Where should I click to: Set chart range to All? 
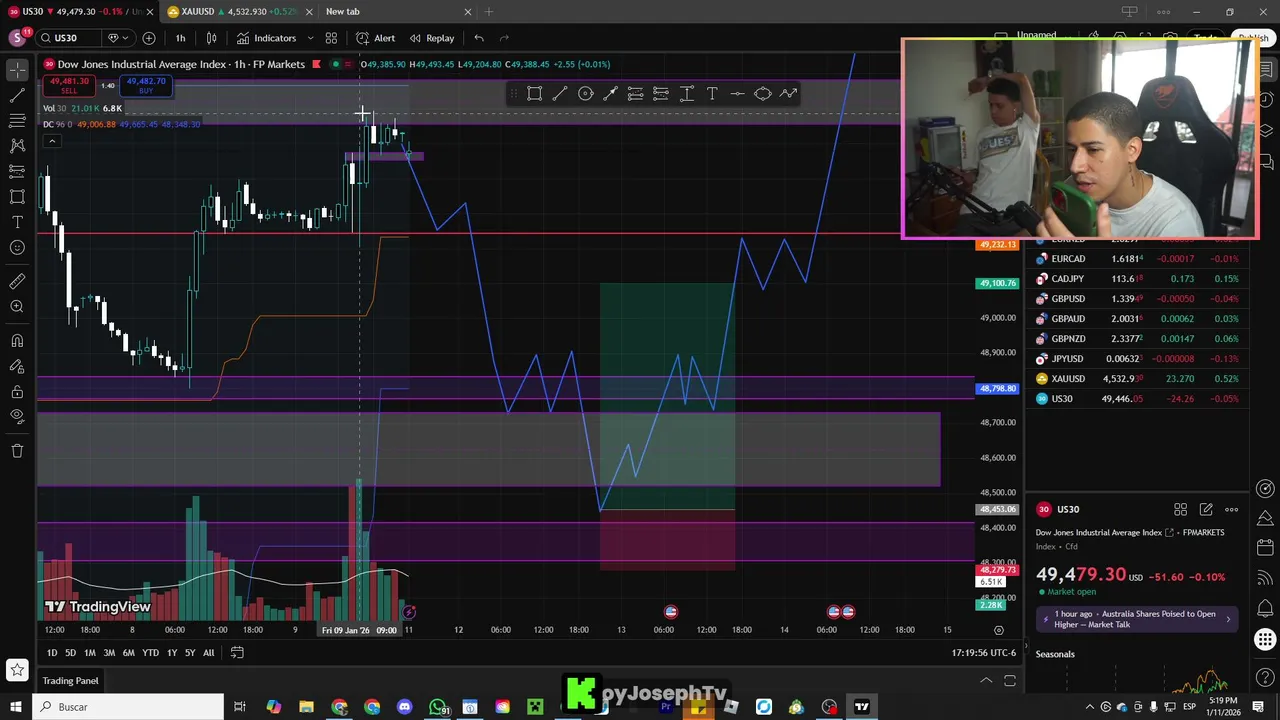[208, 653]
